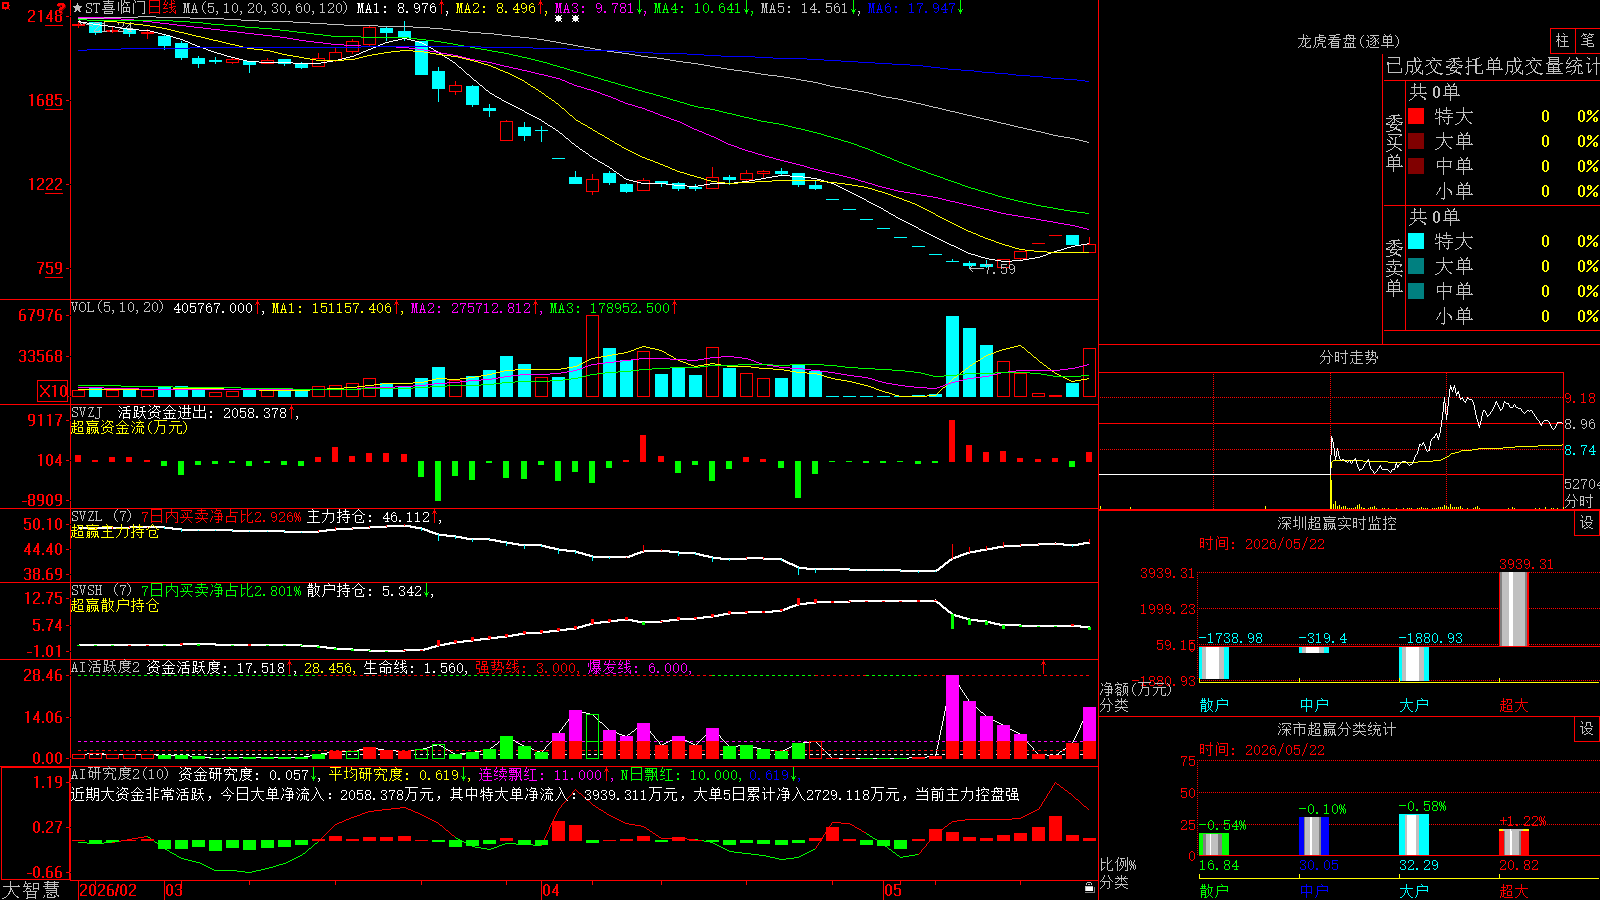
Task: Click the SVZJ indicator name
Action: [87, 412]
